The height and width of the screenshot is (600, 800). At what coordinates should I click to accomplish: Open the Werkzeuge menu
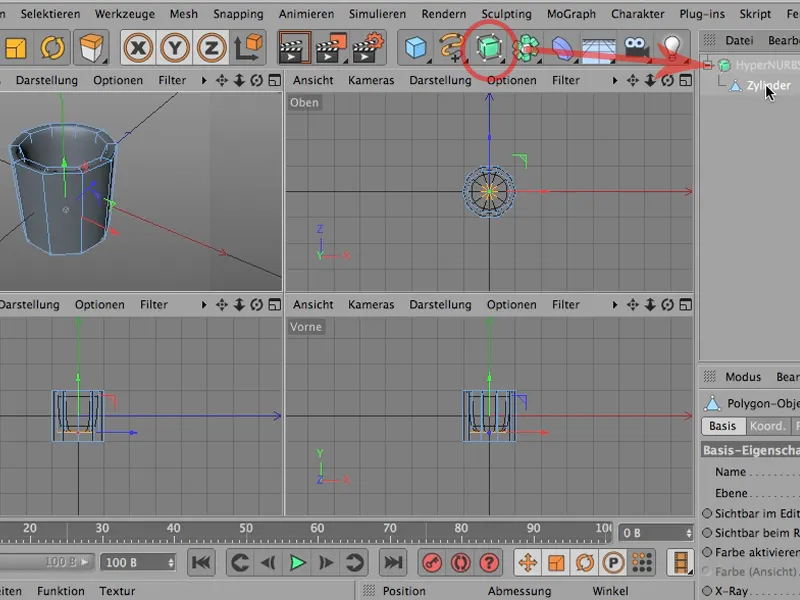124,14
